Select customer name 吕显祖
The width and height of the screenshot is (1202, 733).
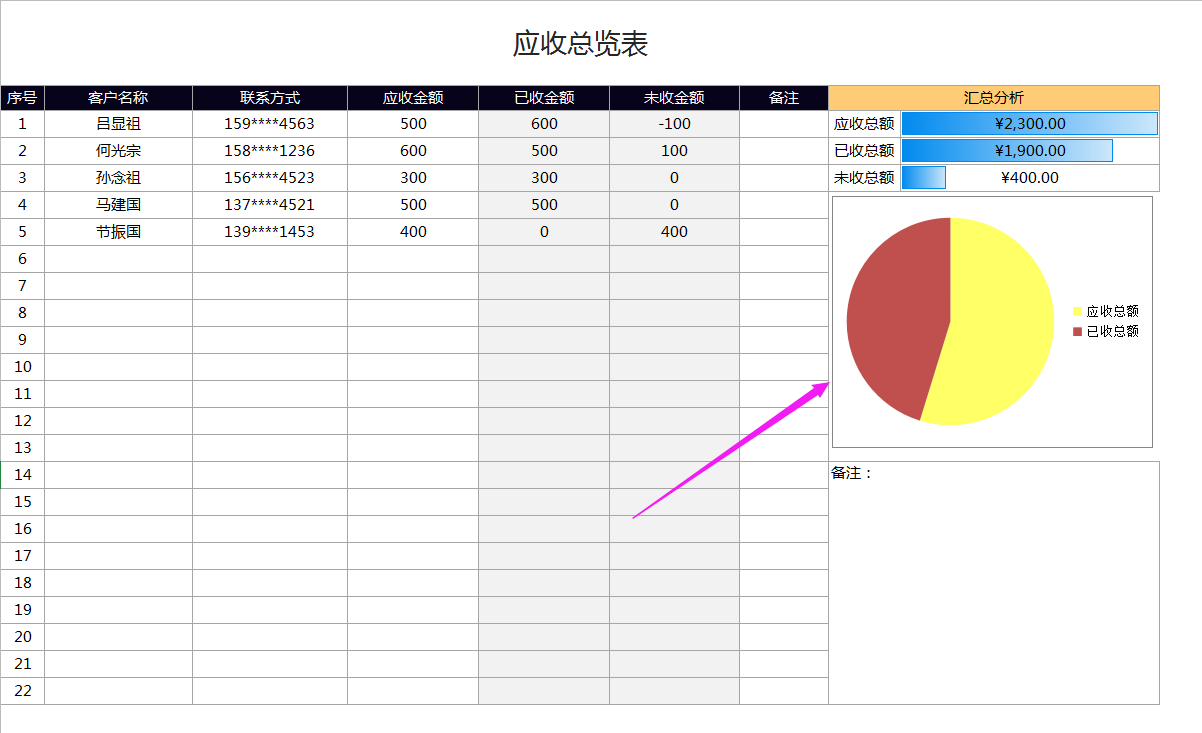point(118,123)
